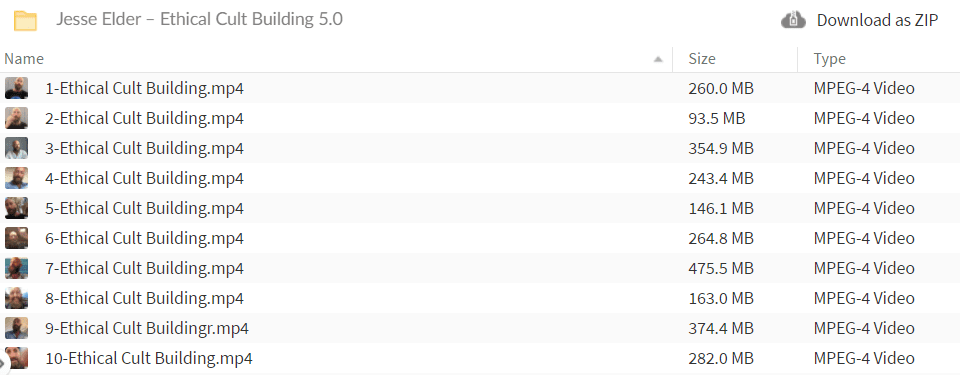Select thumbnail of 9-Ethical Cult Buildingr.mp4
This screenshot has width=960, height=375.
17,328
